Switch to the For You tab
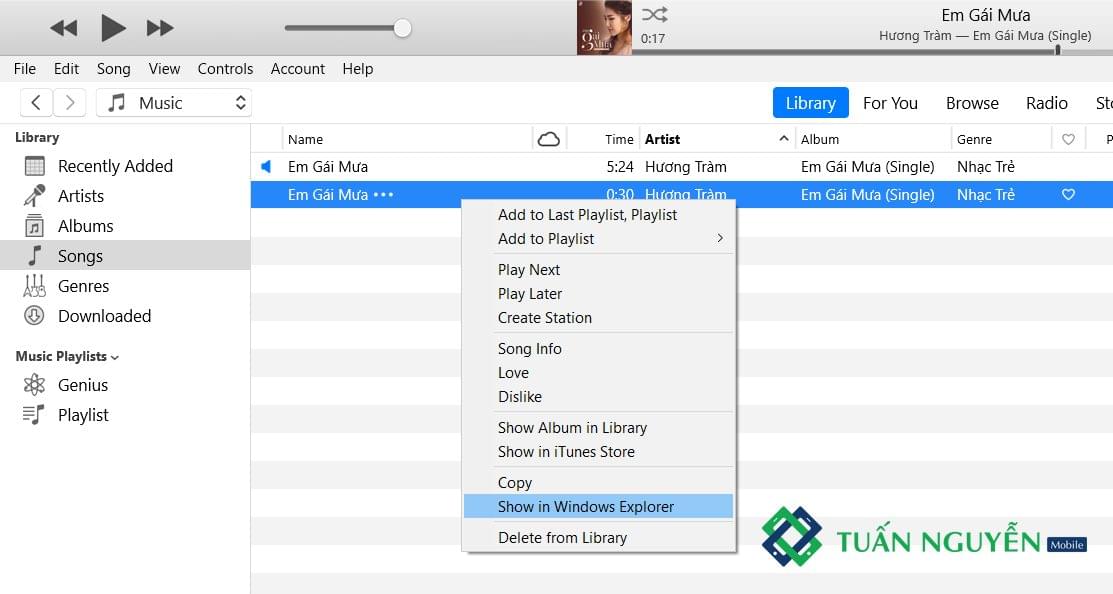1113x594 pixels. pos(890,103)
